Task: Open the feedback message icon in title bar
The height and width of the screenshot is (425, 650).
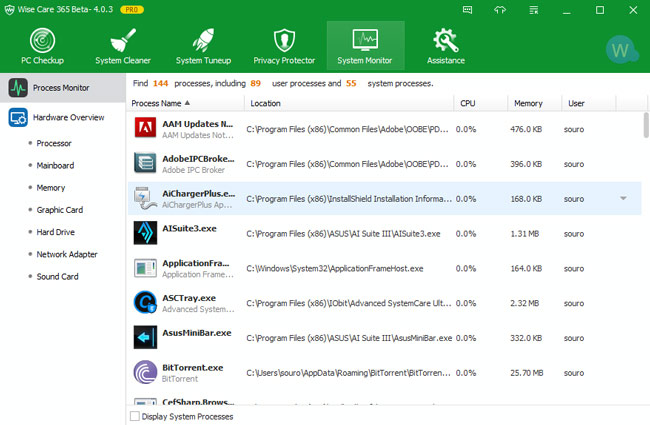Action: (467, 10)
